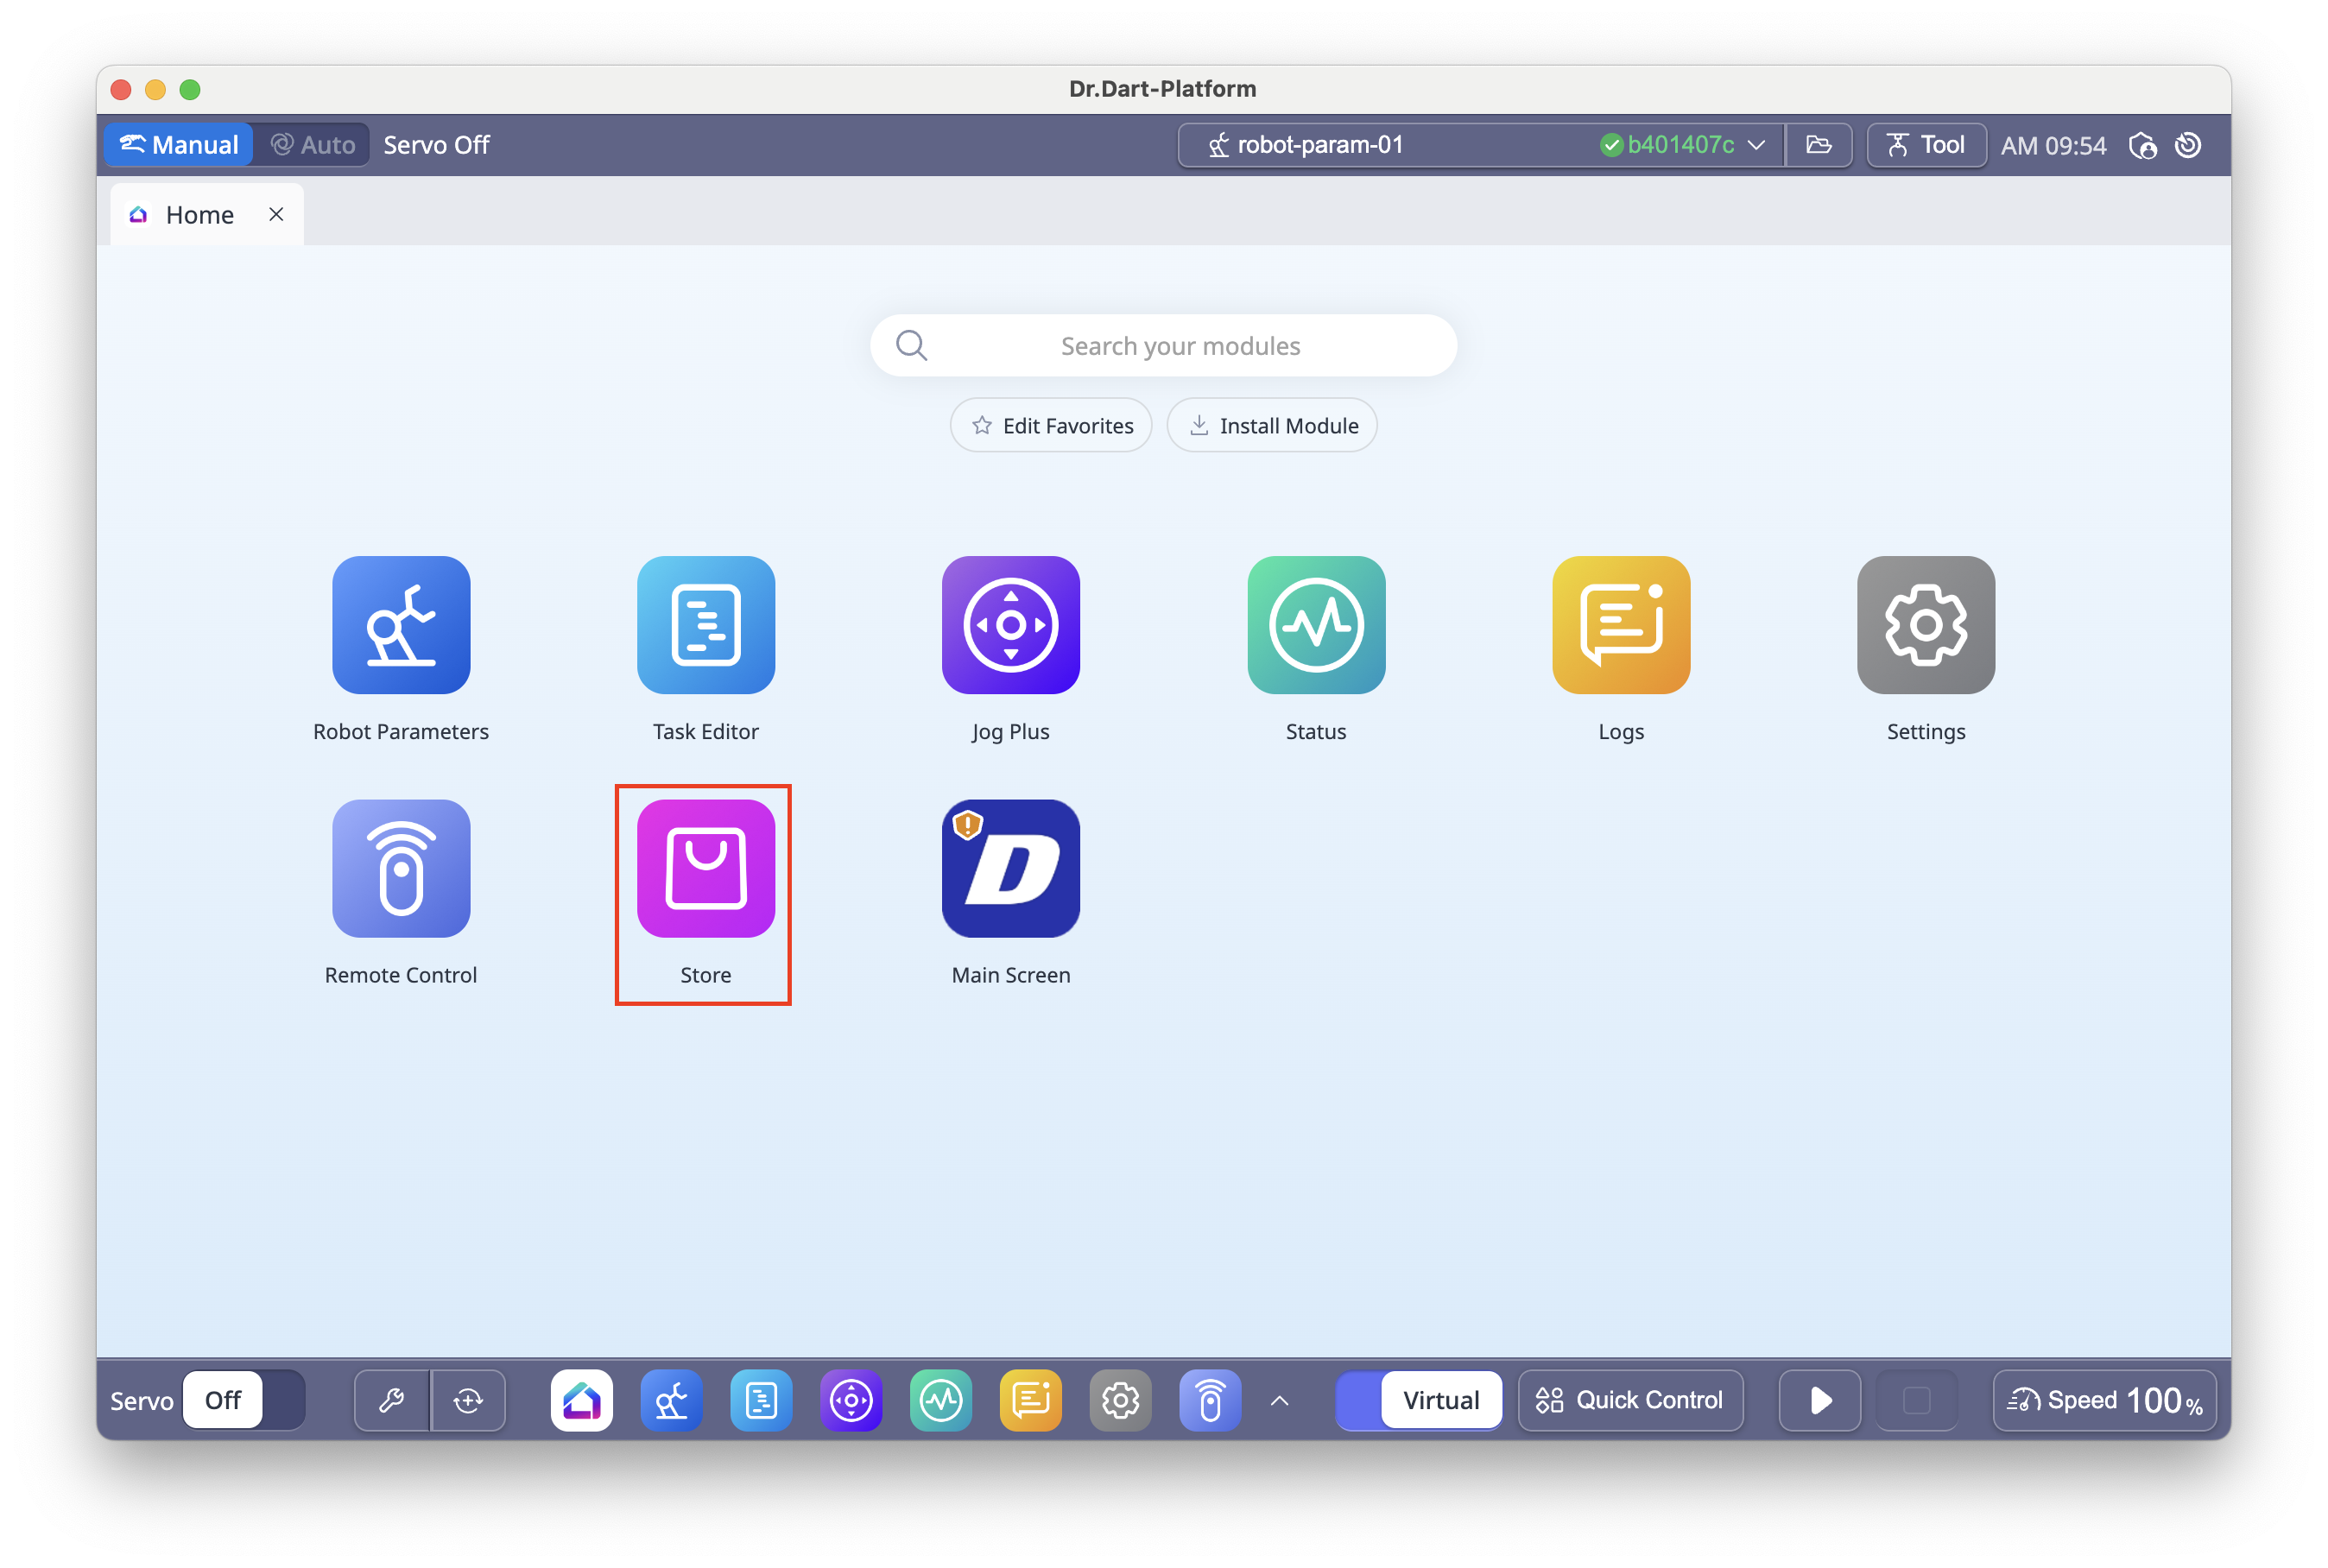Open the Store module
This screenshot has width=2328, height=1568.
coord(706,868)
